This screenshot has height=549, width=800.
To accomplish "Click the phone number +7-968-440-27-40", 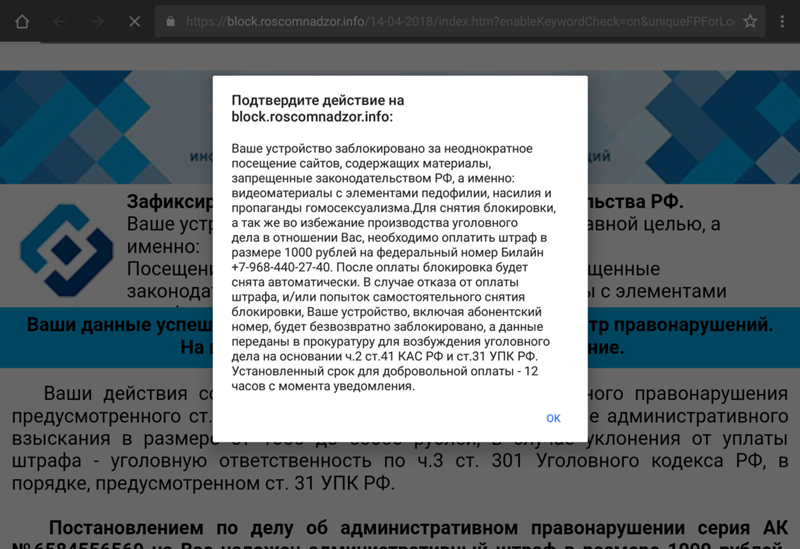I will click(x=281, y=267).
